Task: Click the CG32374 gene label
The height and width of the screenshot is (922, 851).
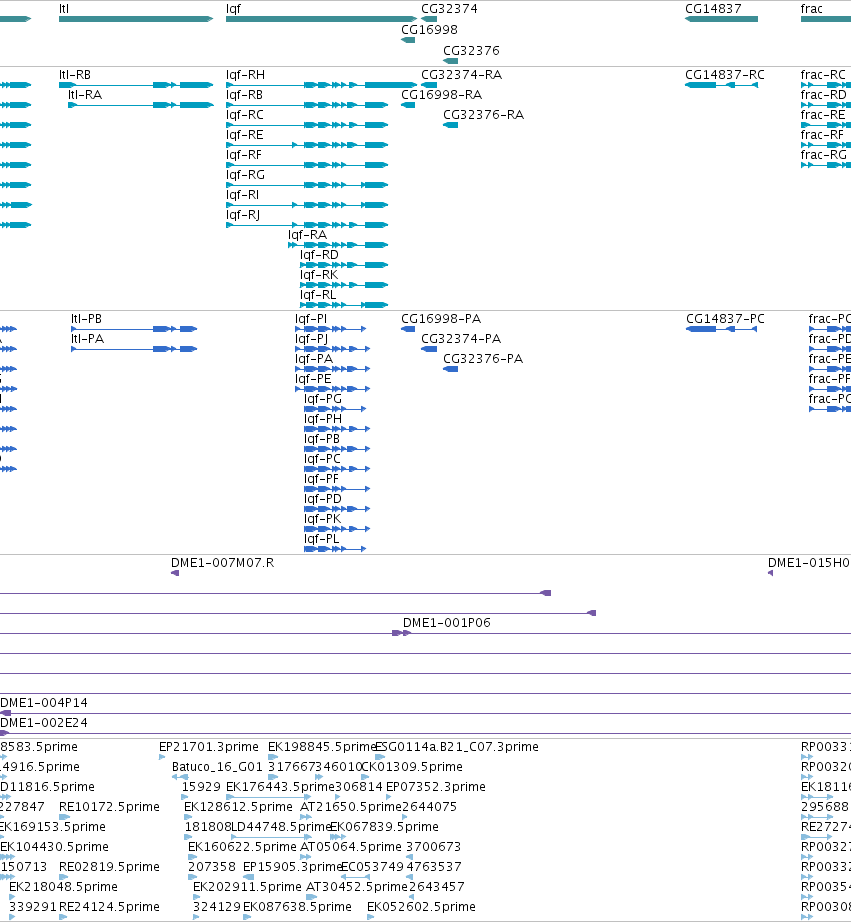Action: [449, 9]
